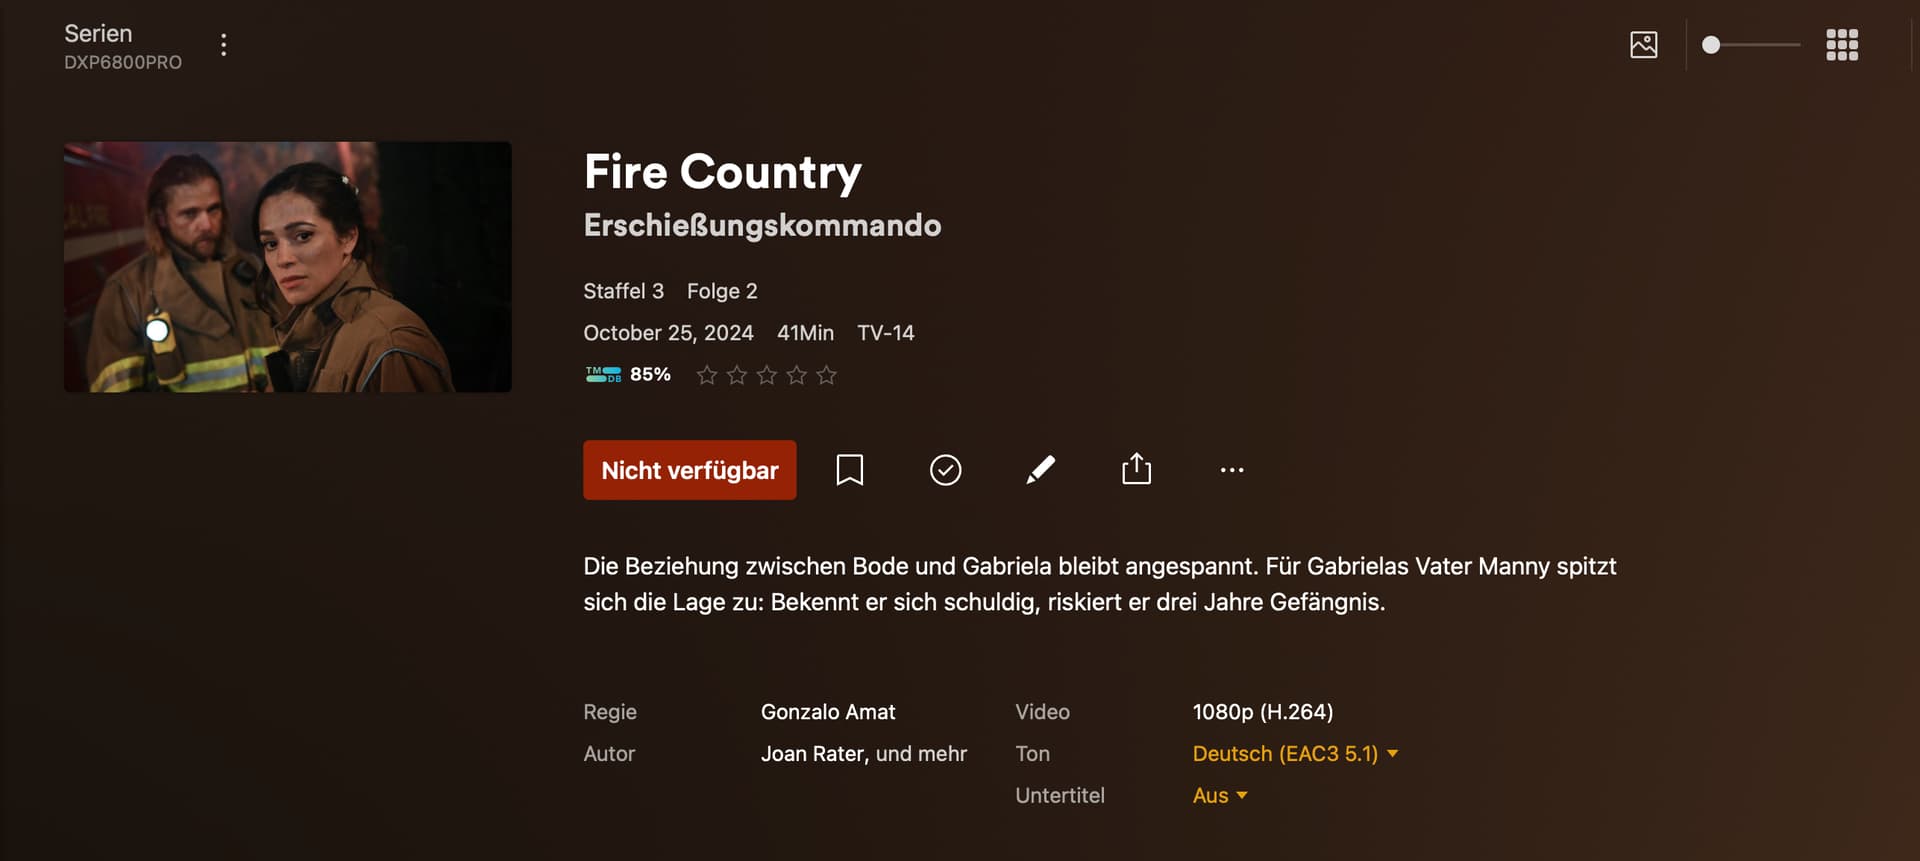Open Serien library vertical dots menu

[x=223, y=45]
